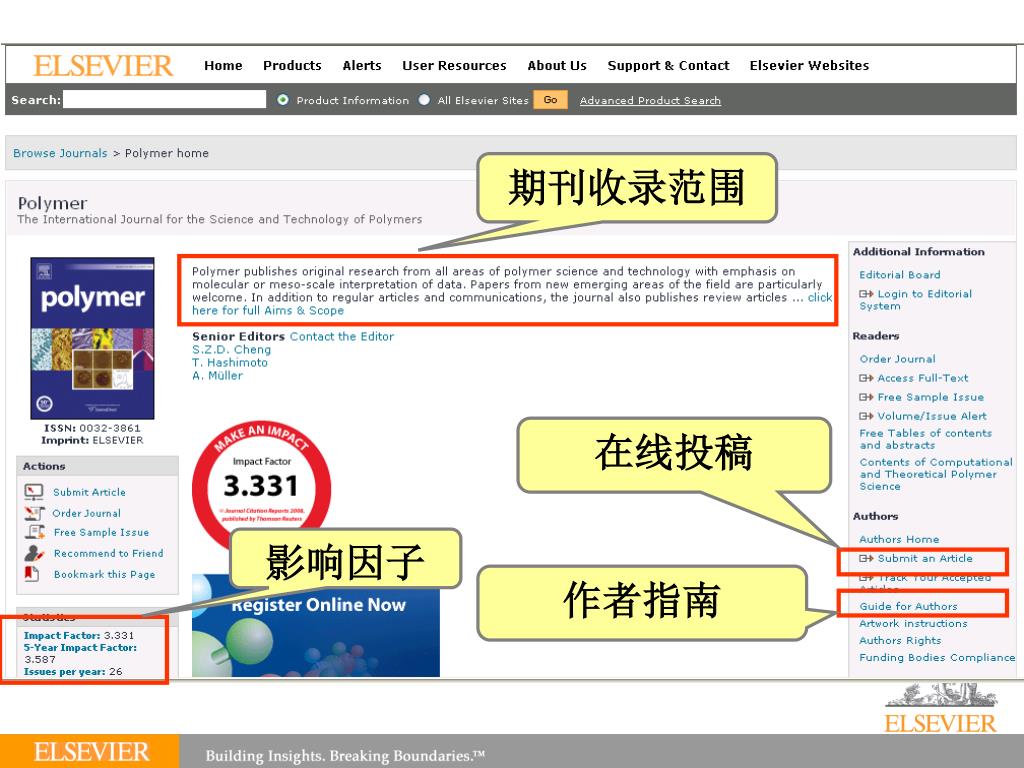
Task: Open Volume/Issue Alert link
Action: coord(932,416)
